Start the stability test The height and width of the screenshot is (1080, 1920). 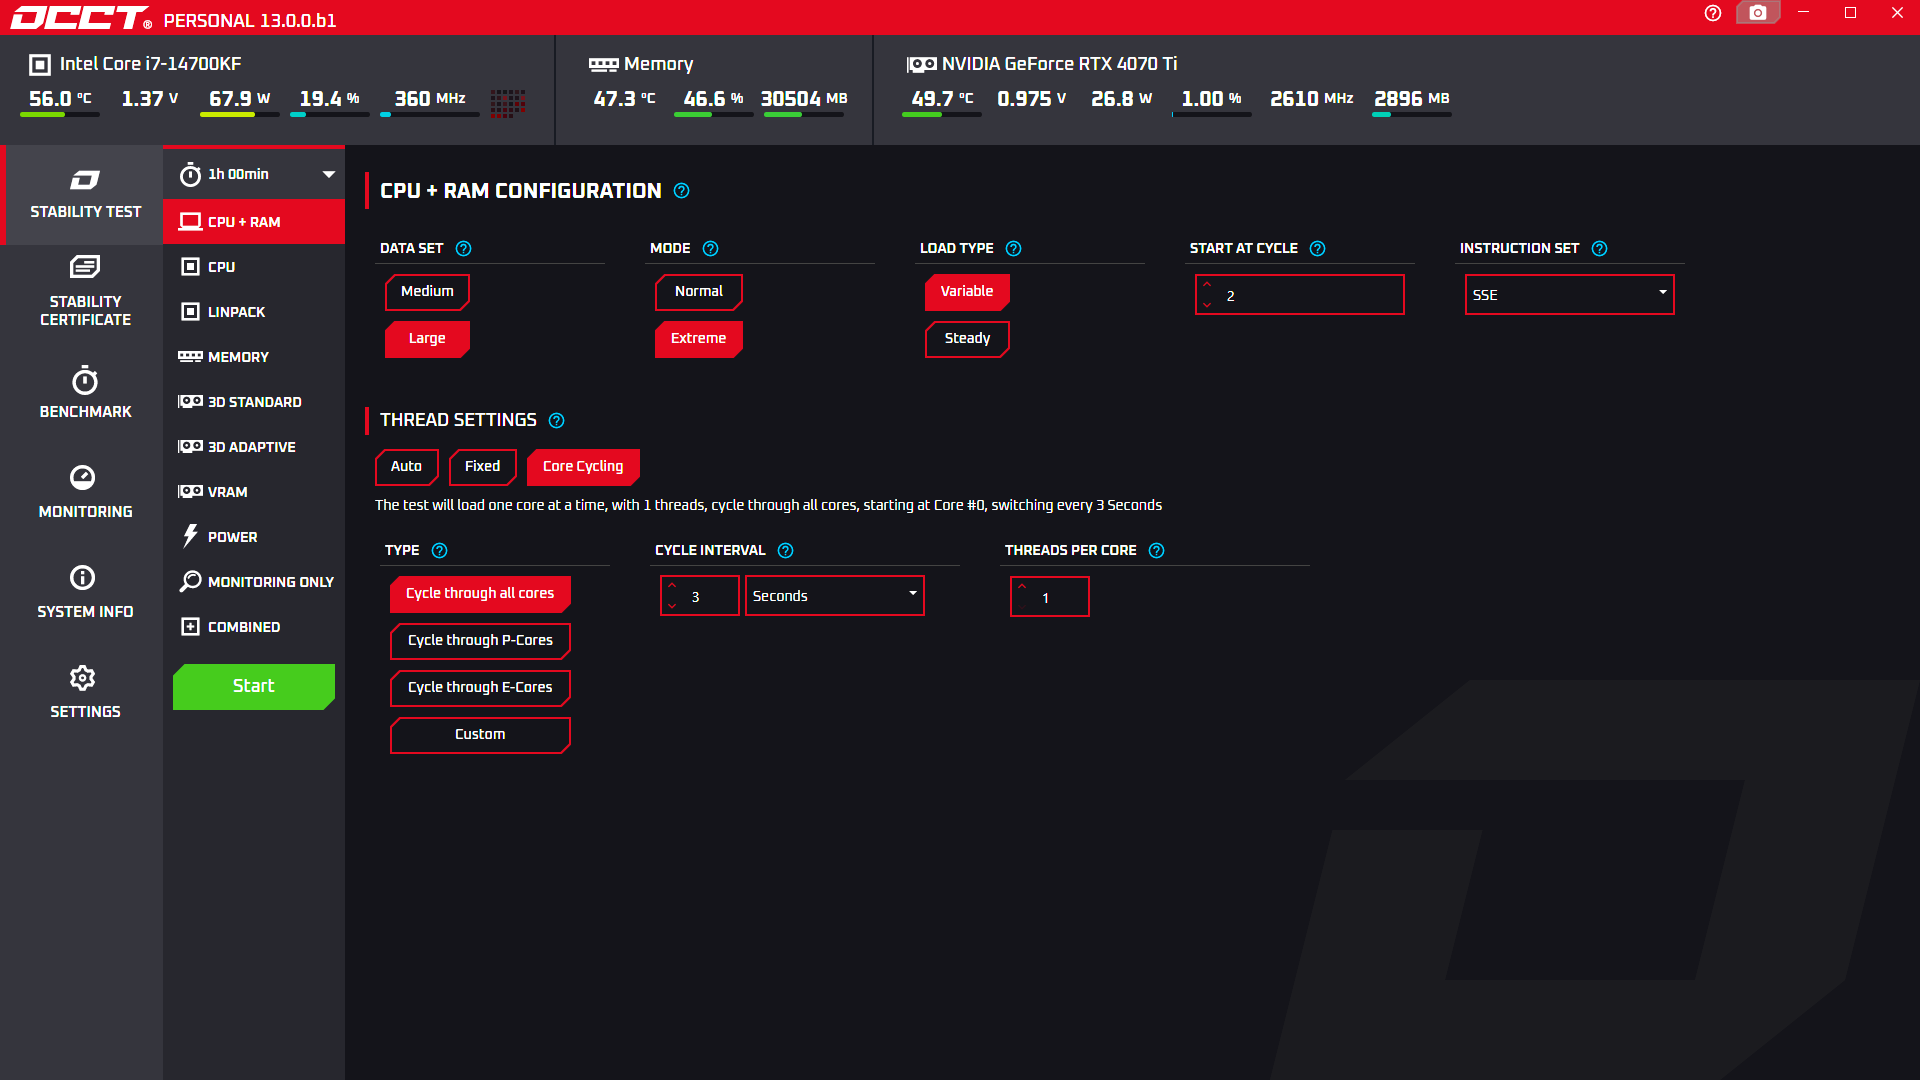click(x=253, y=686)
